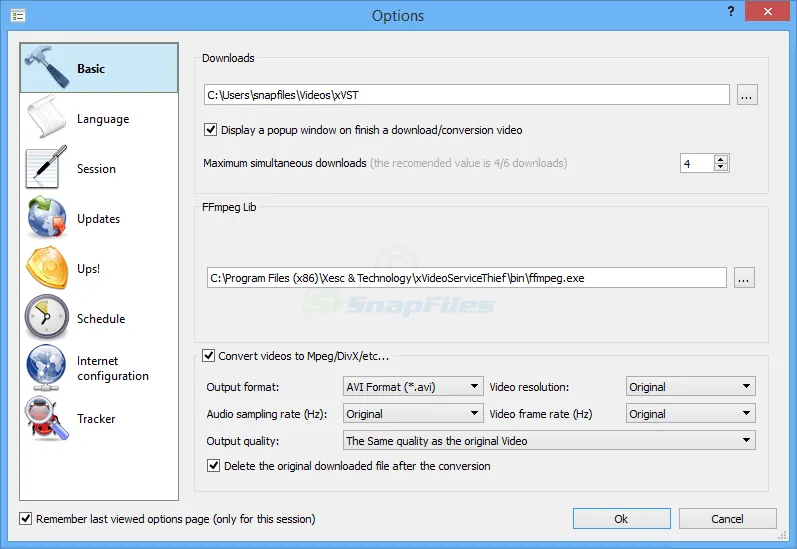
Task: Toggle popup window on finished download checkbox
Action: coord(210,130)
